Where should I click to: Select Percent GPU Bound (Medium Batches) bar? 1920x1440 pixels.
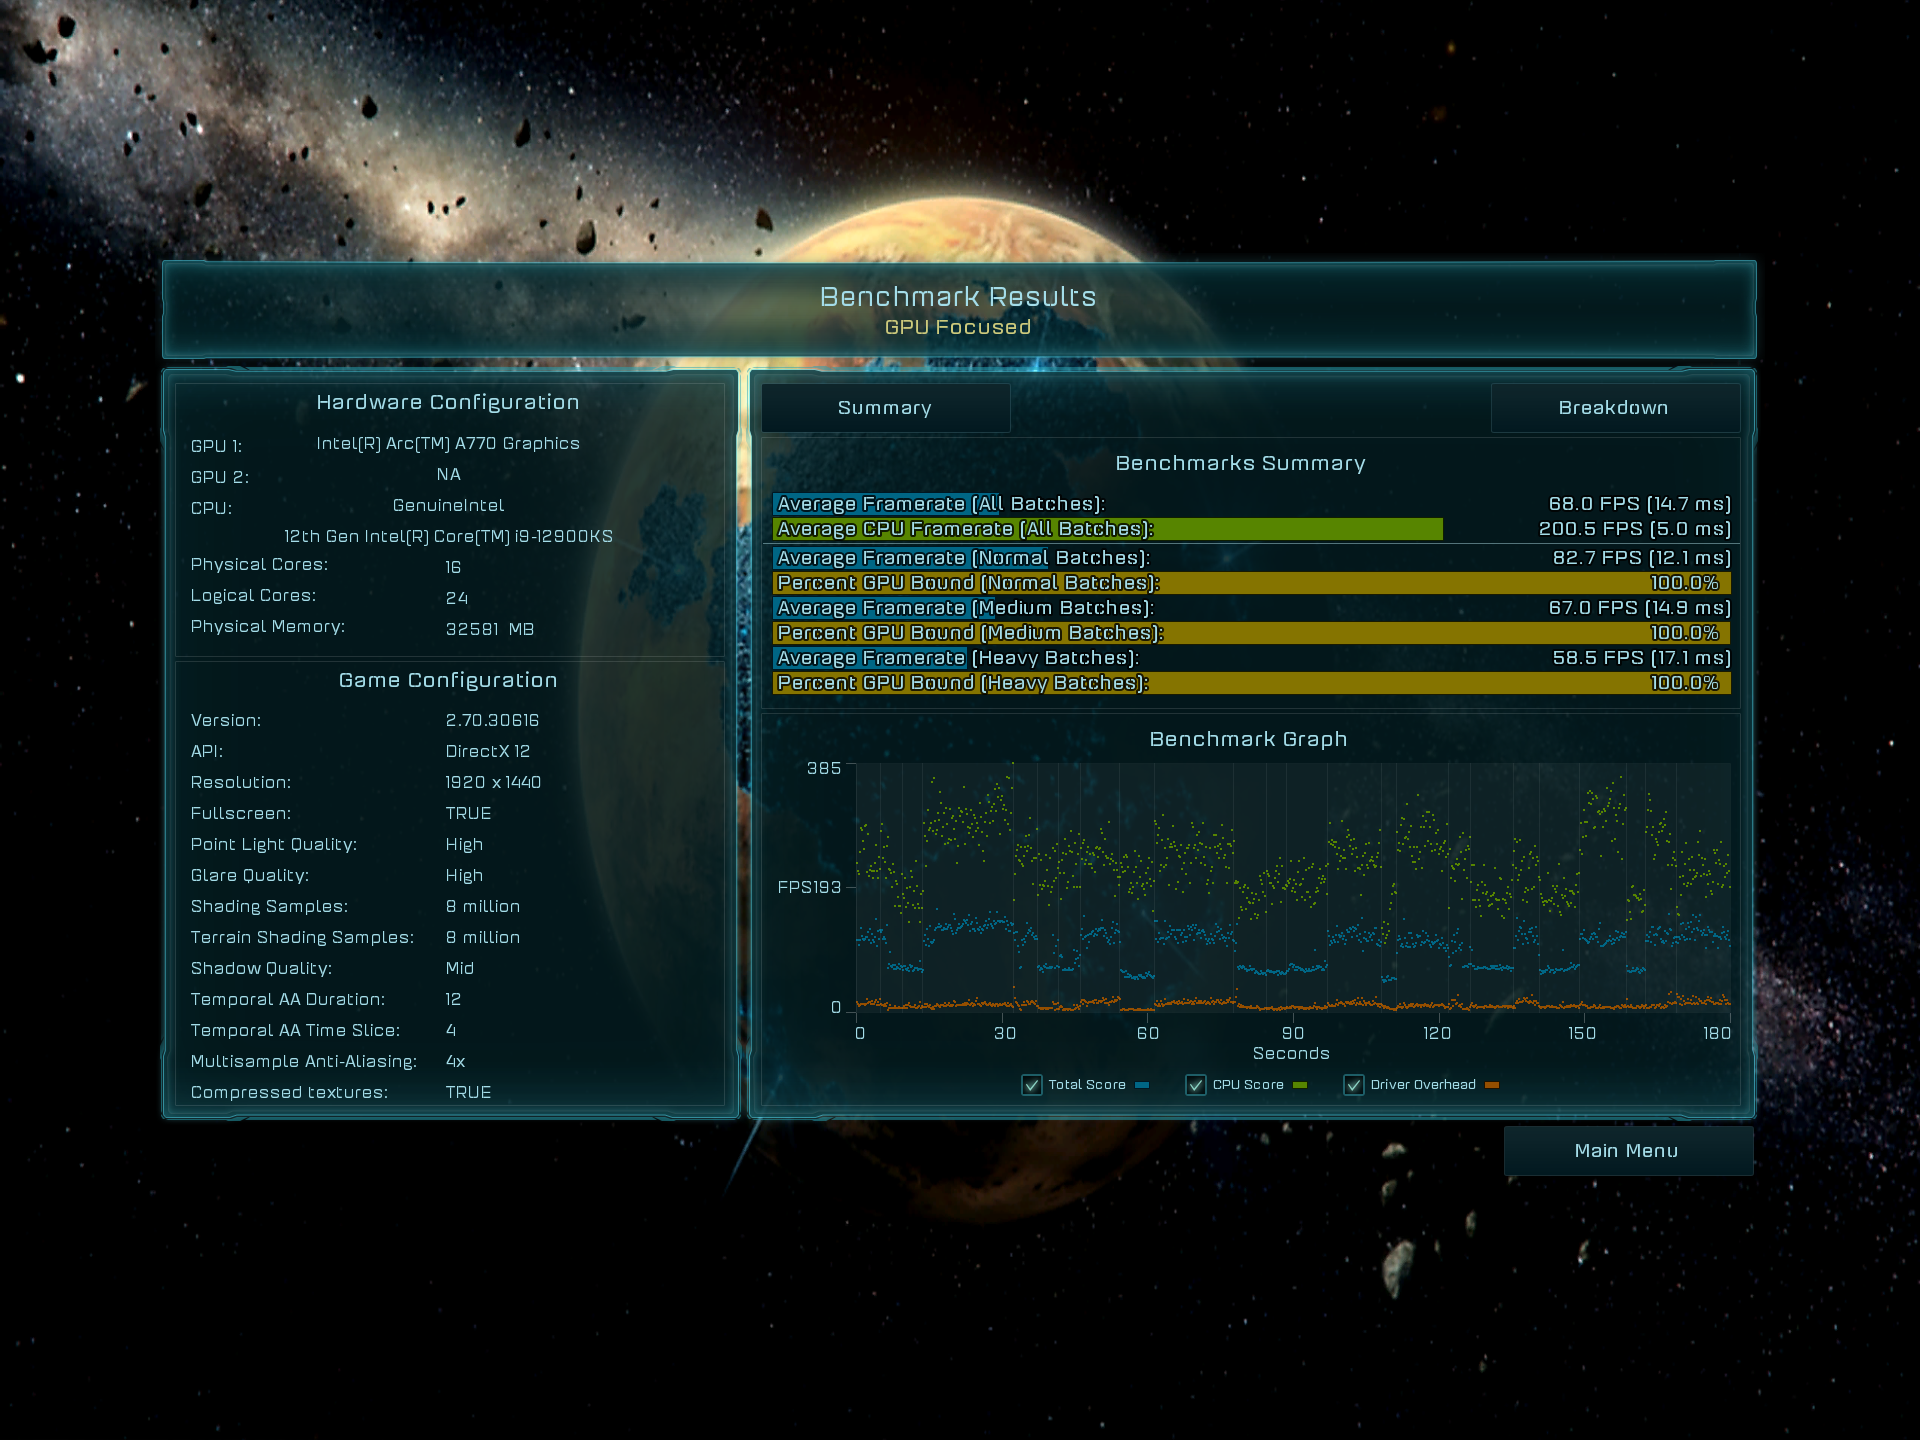click(1251, 633)
